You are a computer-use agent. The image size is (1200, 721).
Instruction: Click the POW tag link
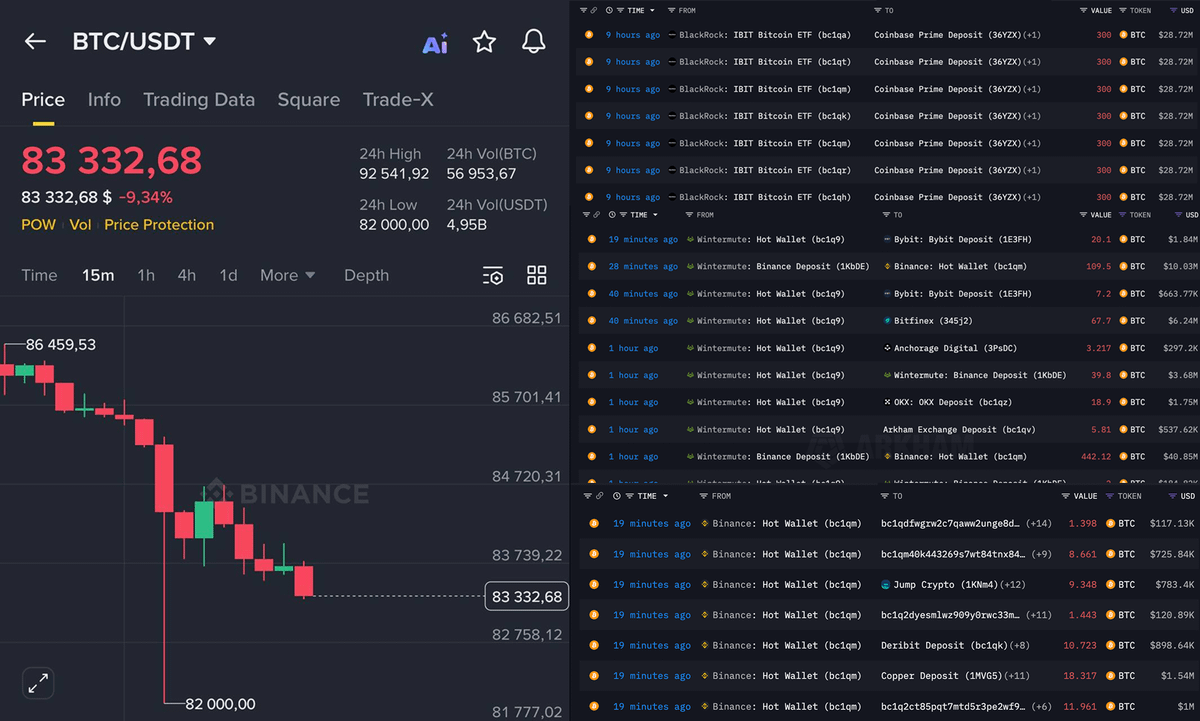tap(39, 225)
